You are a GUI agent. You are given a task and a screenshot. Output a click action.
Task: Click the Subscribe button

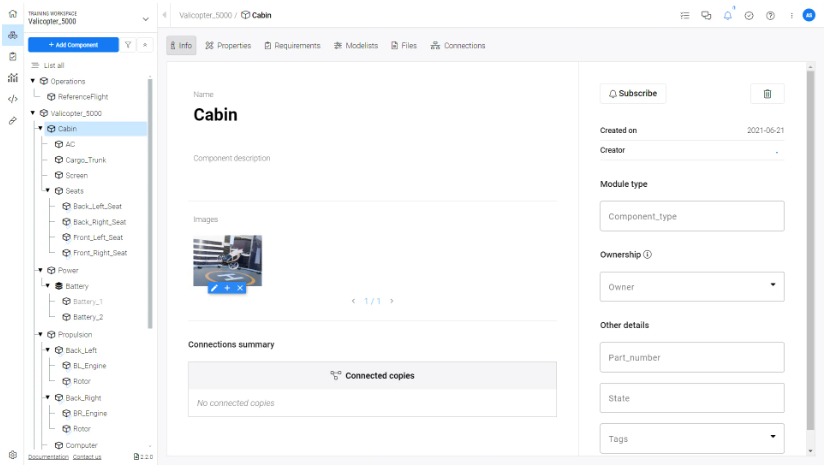[x=633, y=94]
